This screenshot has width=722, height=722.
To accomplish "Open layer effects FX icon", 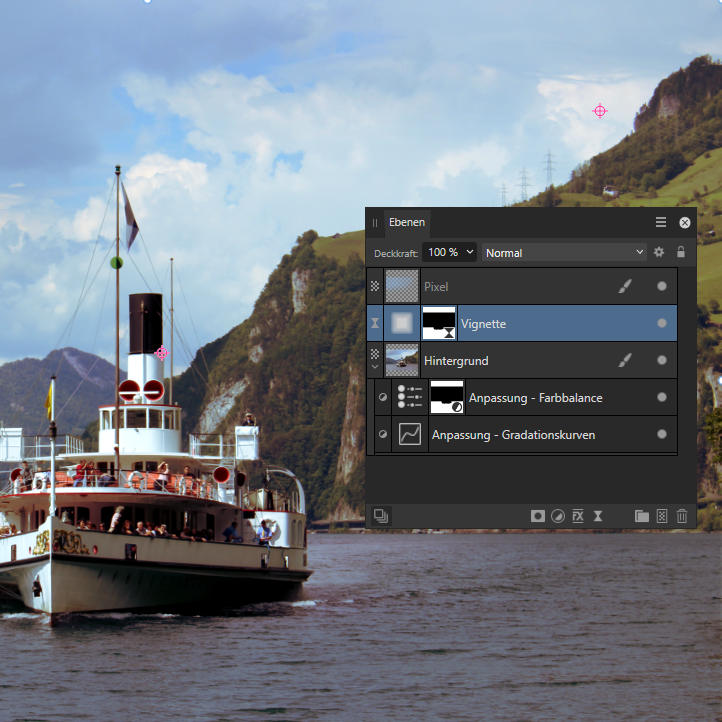I will point(578,516).
